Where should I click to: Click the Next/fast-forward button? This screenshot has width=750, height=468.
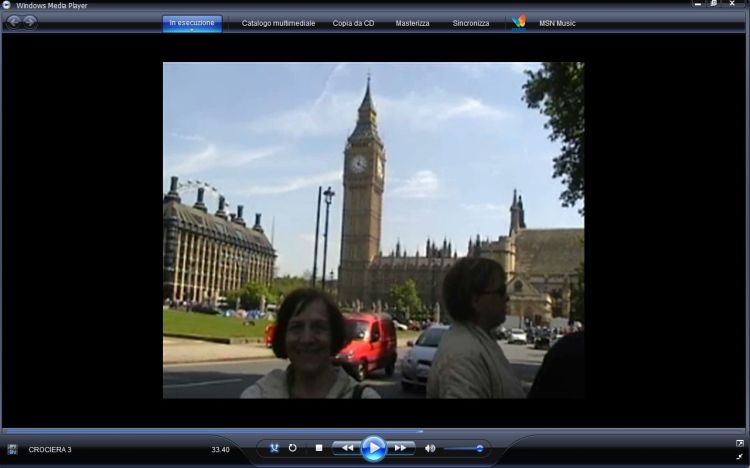click(x=400, y=448)
